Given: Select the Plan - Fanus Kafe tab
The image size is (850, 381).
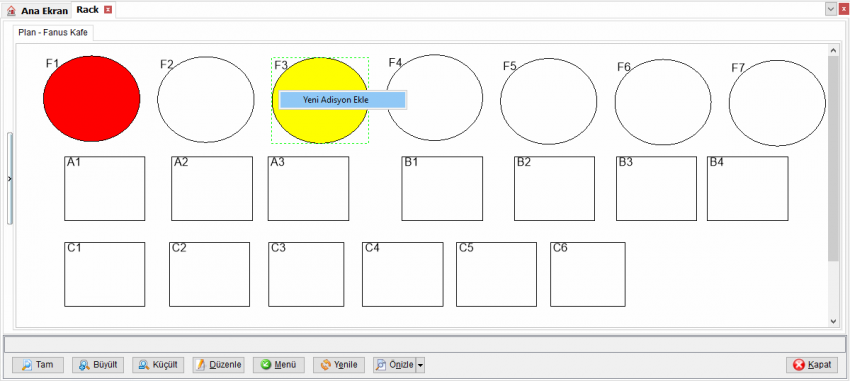Looking at the screenshot, I should tap(53, 33).
